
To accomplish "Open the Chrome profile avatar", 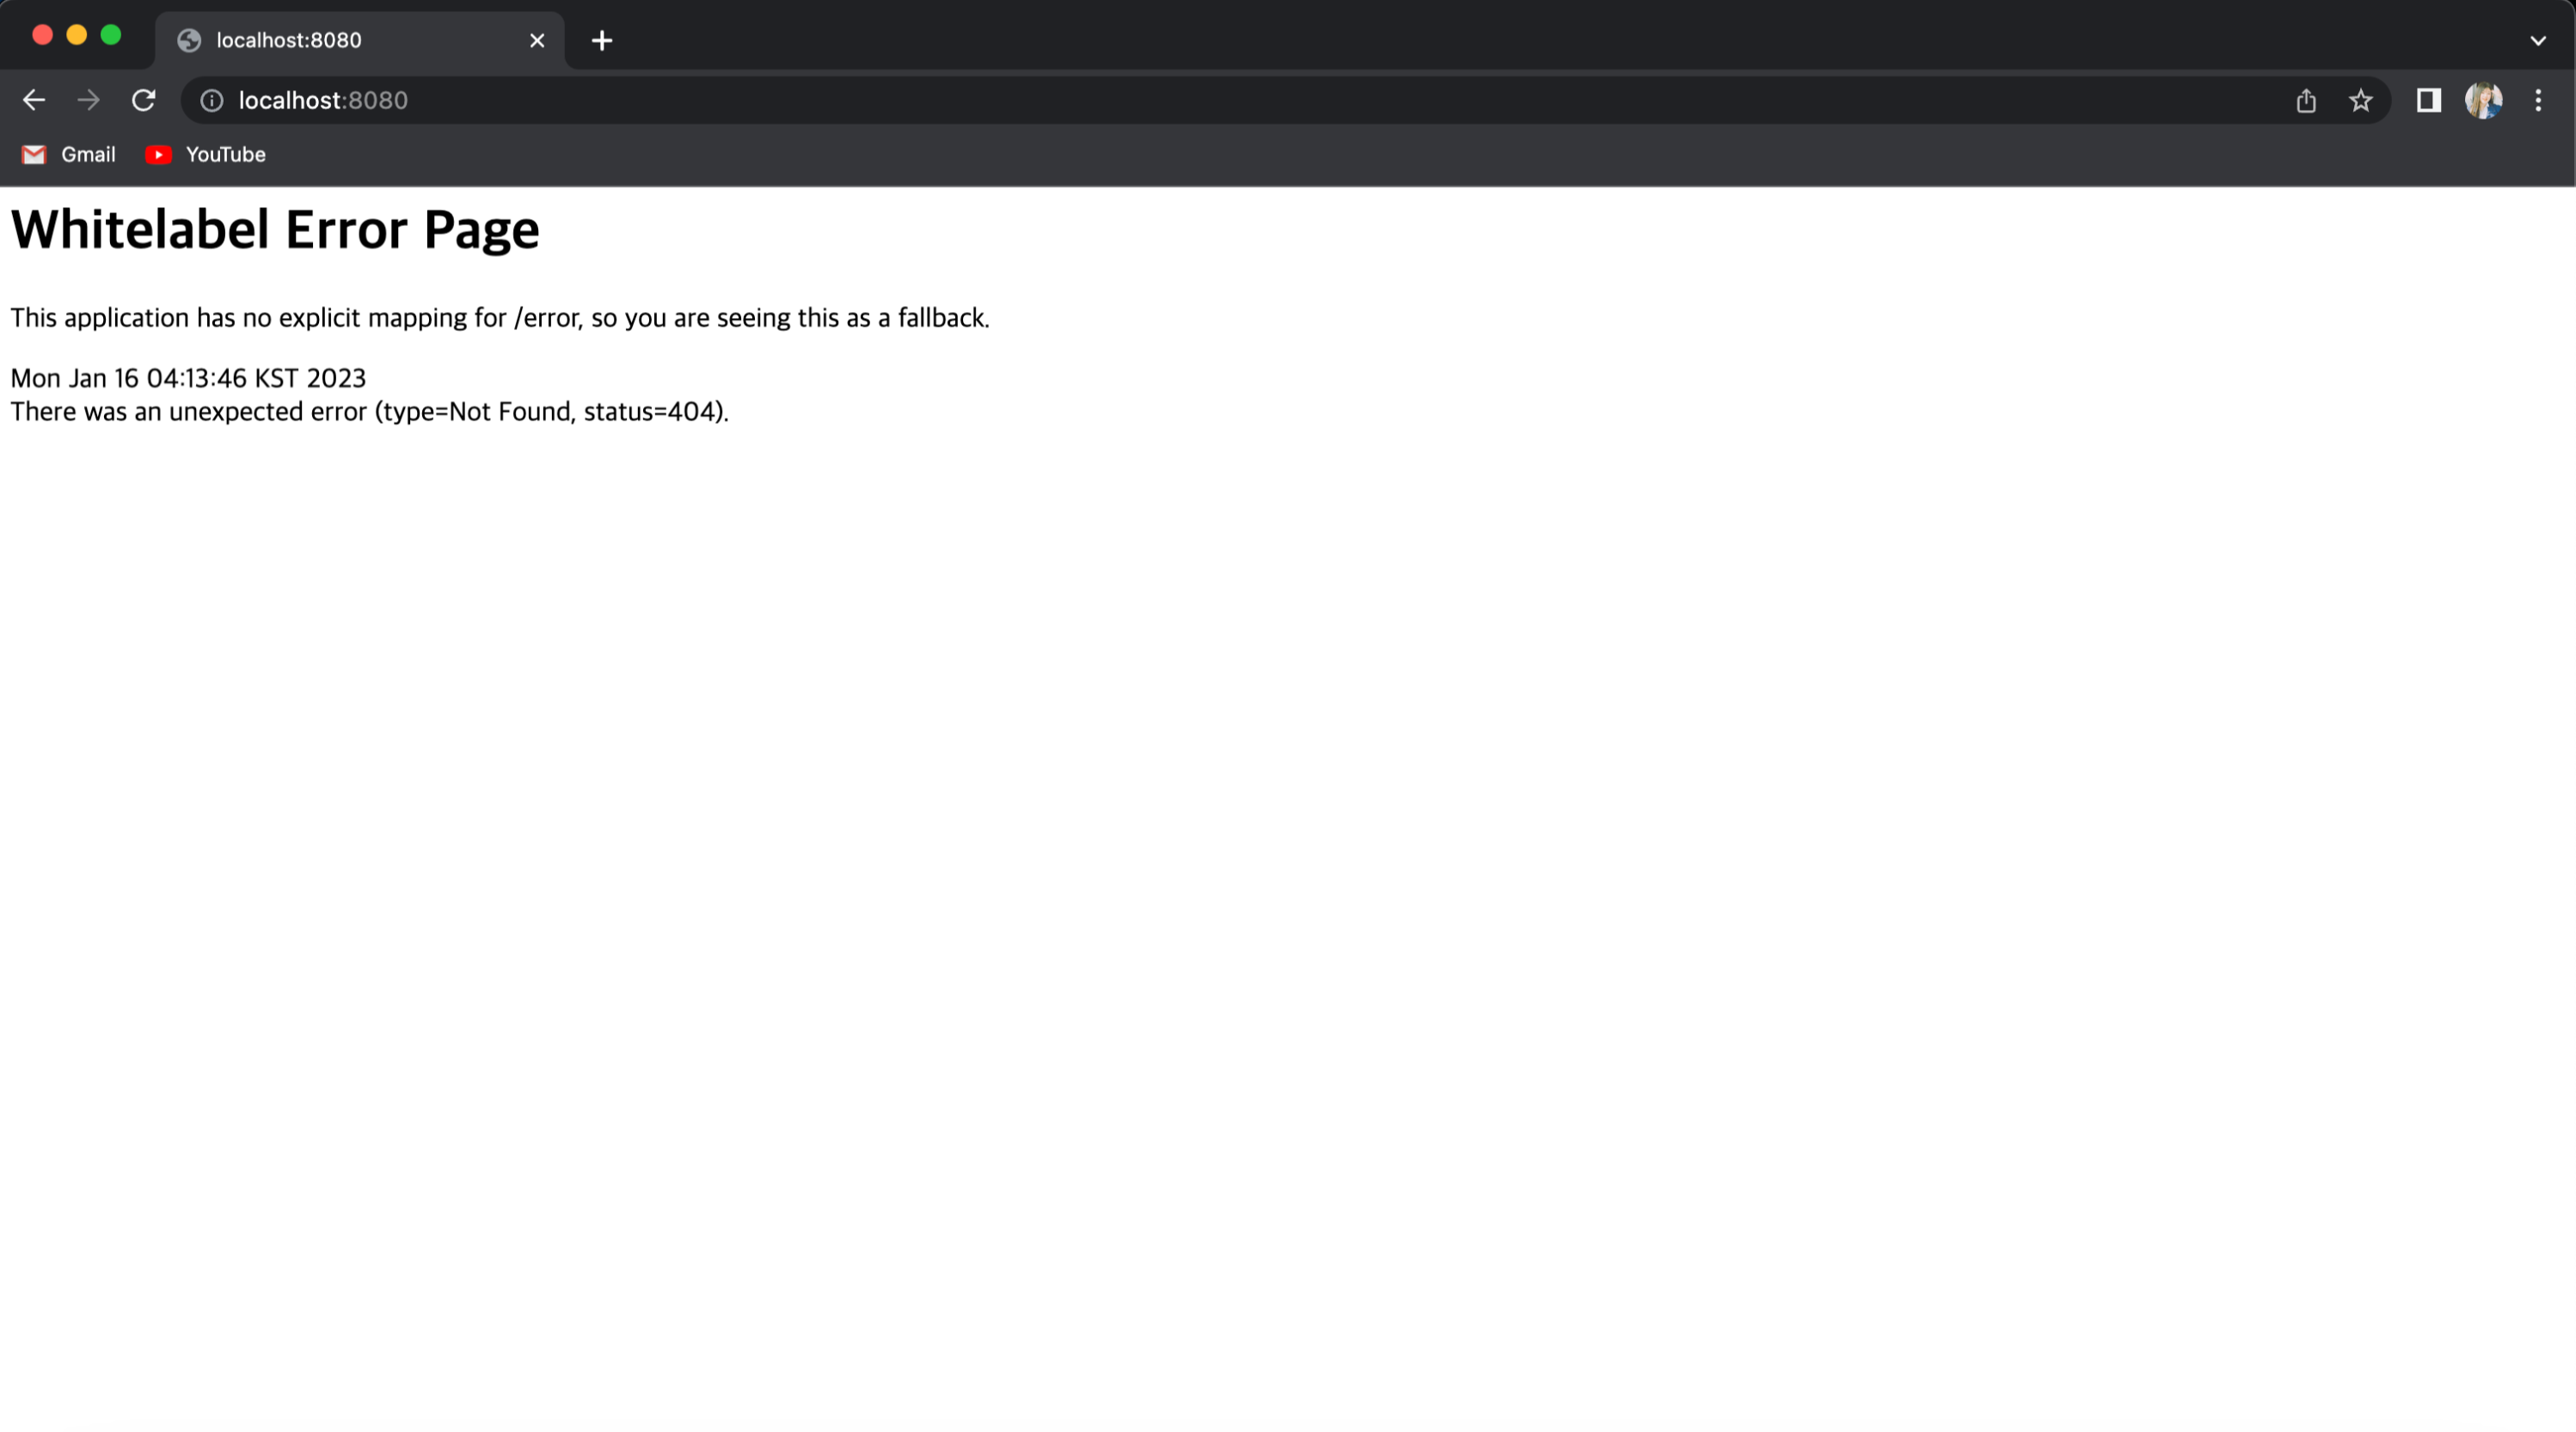I will tap(2483, 100).
